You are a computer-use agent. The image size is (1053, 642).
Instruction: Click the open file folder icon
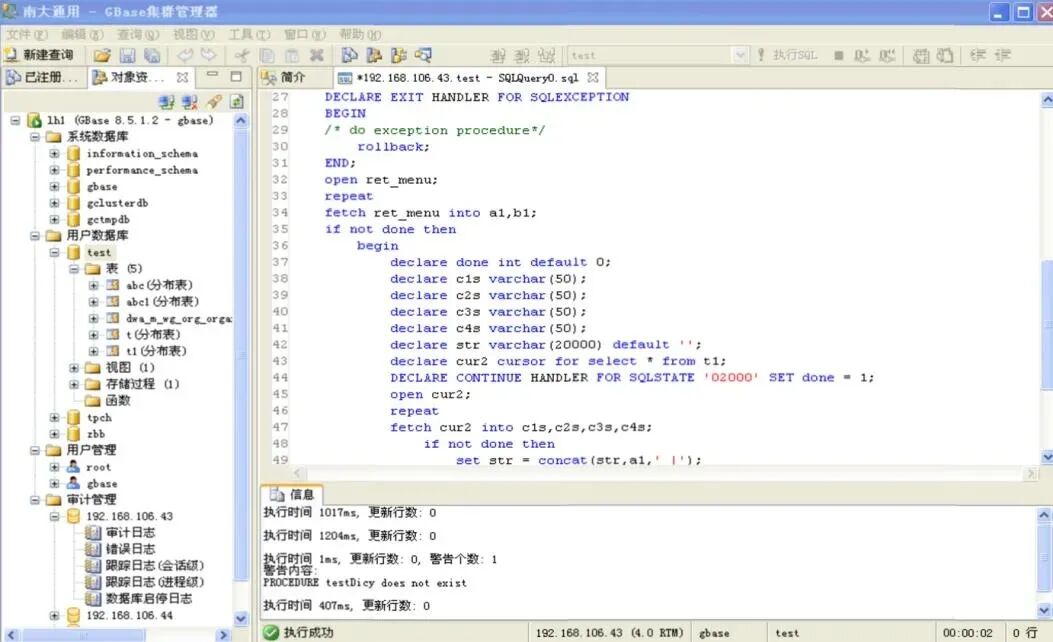point(102,56)
